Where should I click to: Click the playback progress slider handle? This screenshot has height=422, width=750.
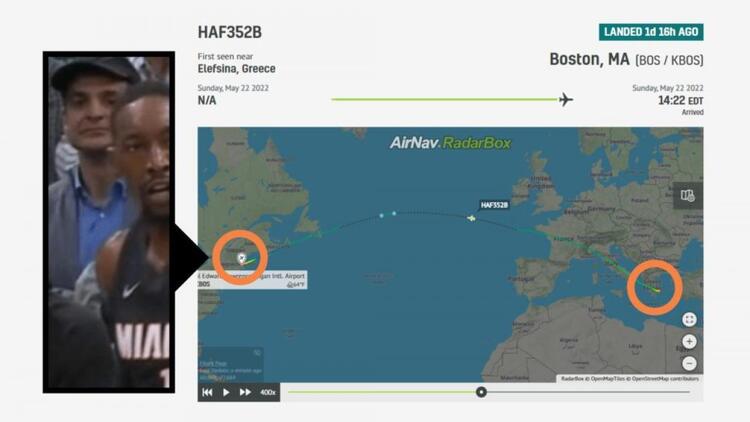point(481,392)
